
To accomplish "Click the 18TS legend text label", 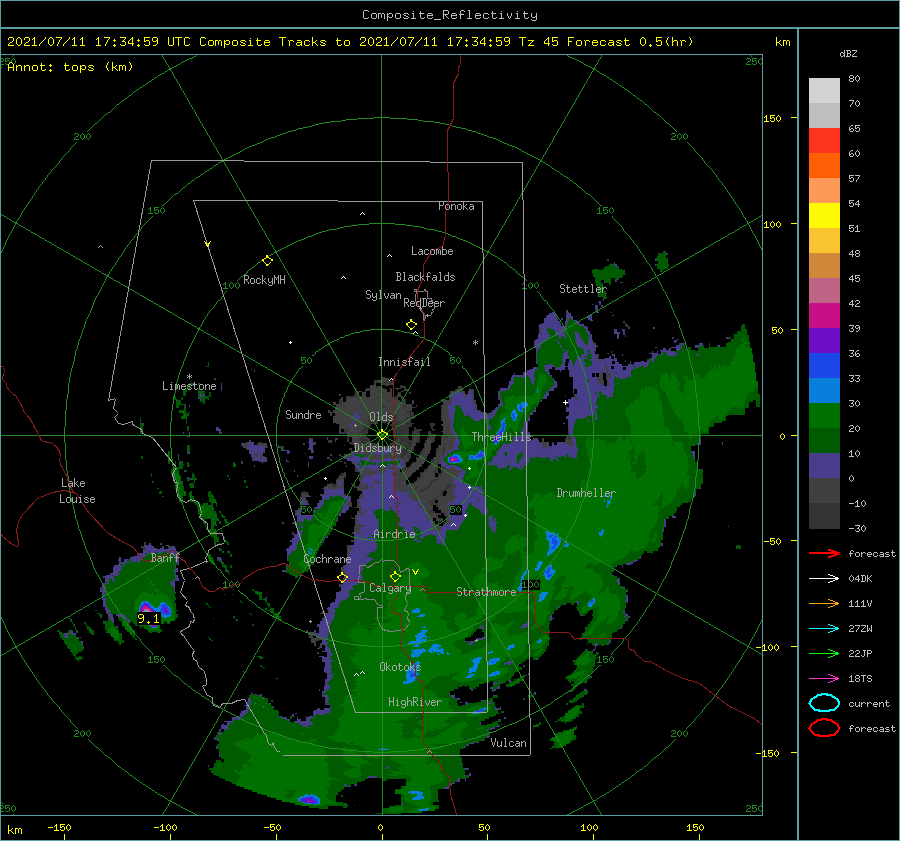I will [x=860, y=679].
